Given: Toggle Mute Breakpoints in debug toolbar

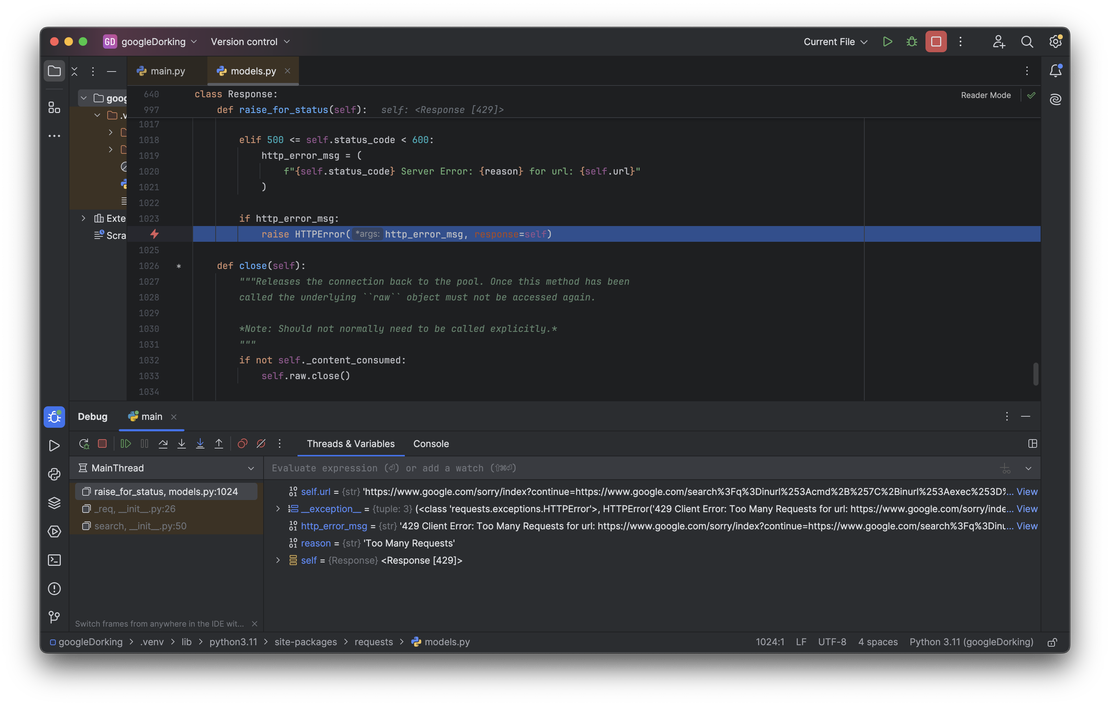Looking at the screenshot, I should [x=261, y=444].
